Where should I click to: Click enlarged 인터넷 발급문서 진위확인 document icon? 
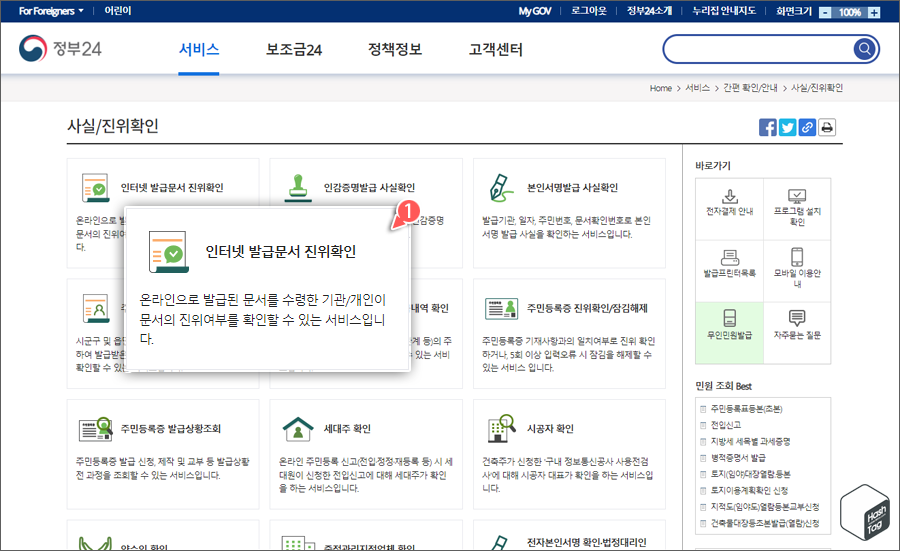pos(168,252)
